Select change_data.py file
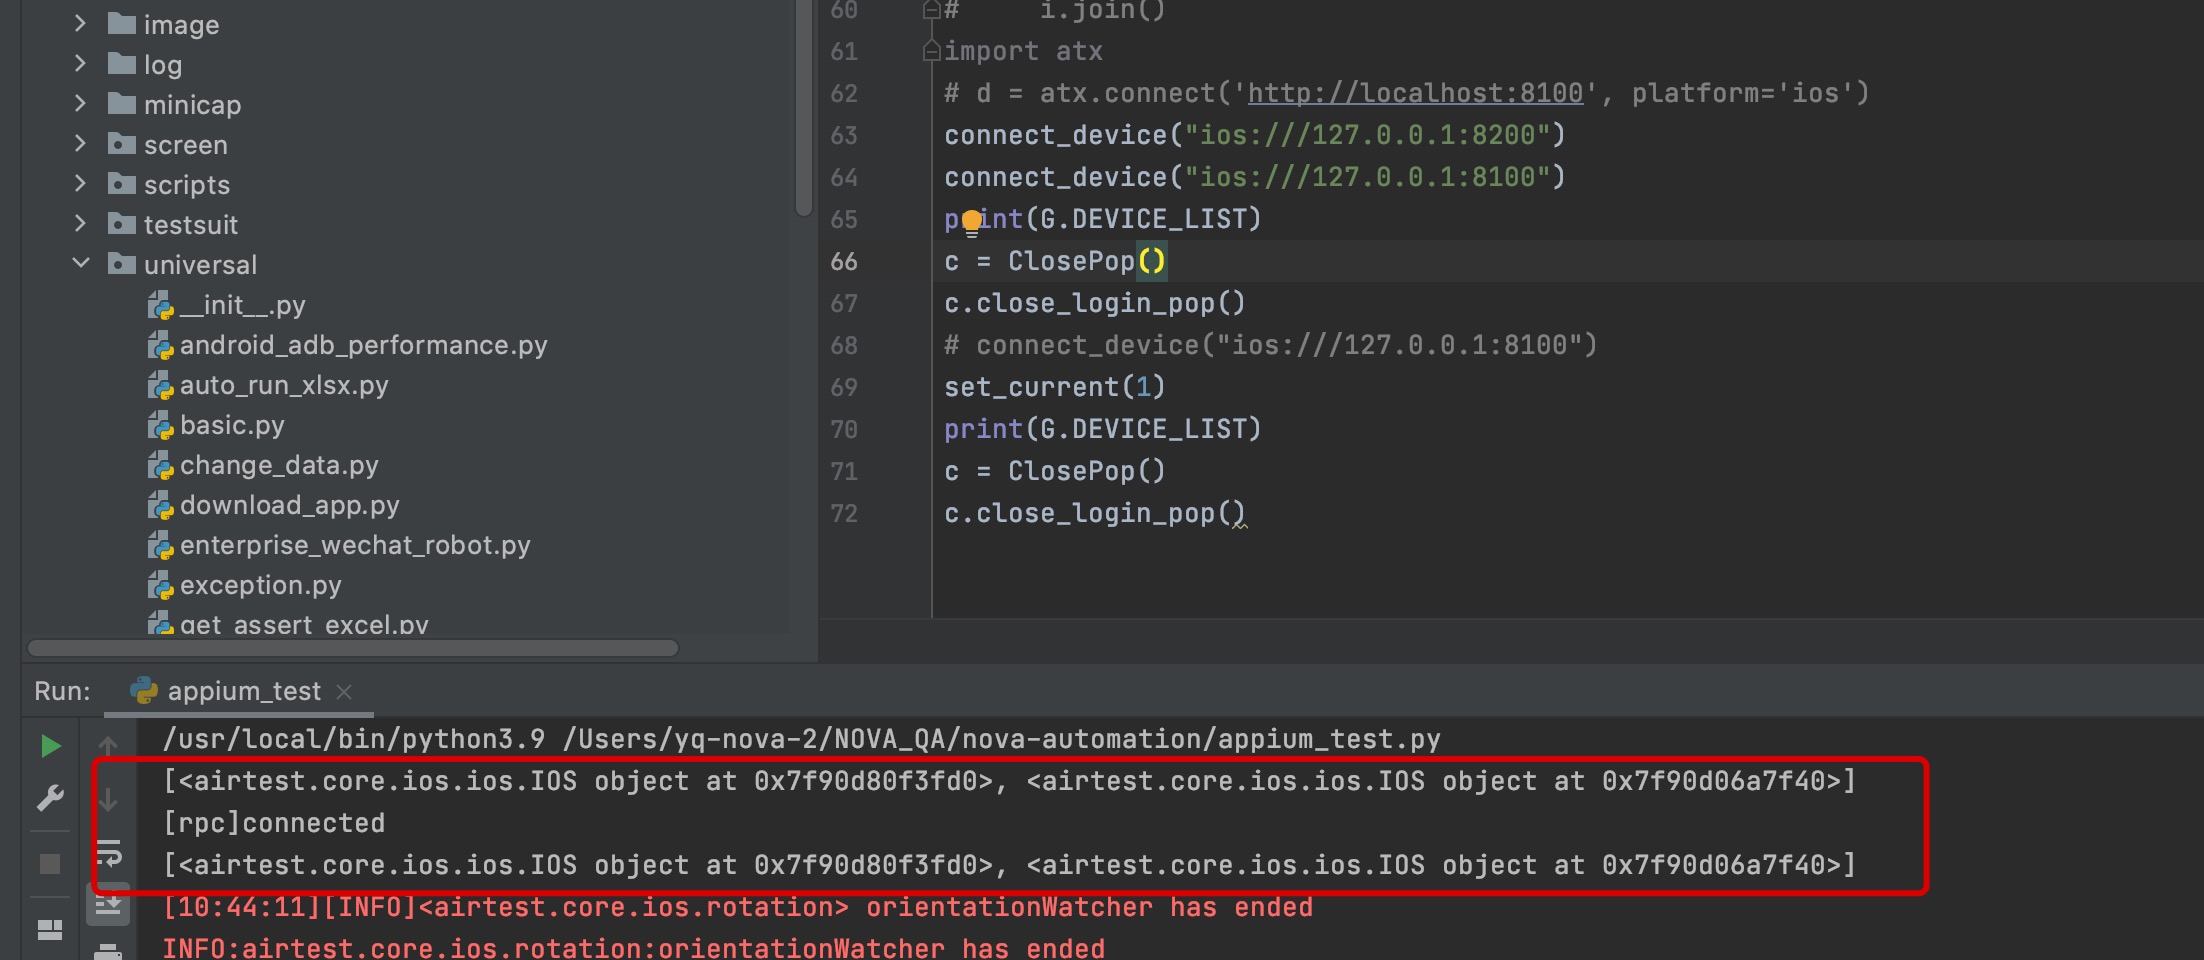The height and width of the screenshot is (960, 2204). [279, 465]
